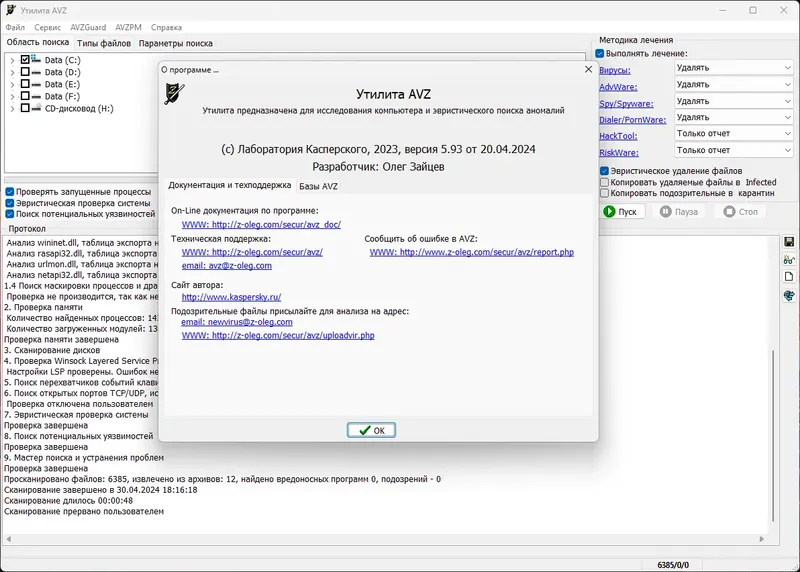The height and width of the screenshot is (572, 800).
Task: Toggle Эвристическое удаление файлов checkbox
Action: coord(605,171)
